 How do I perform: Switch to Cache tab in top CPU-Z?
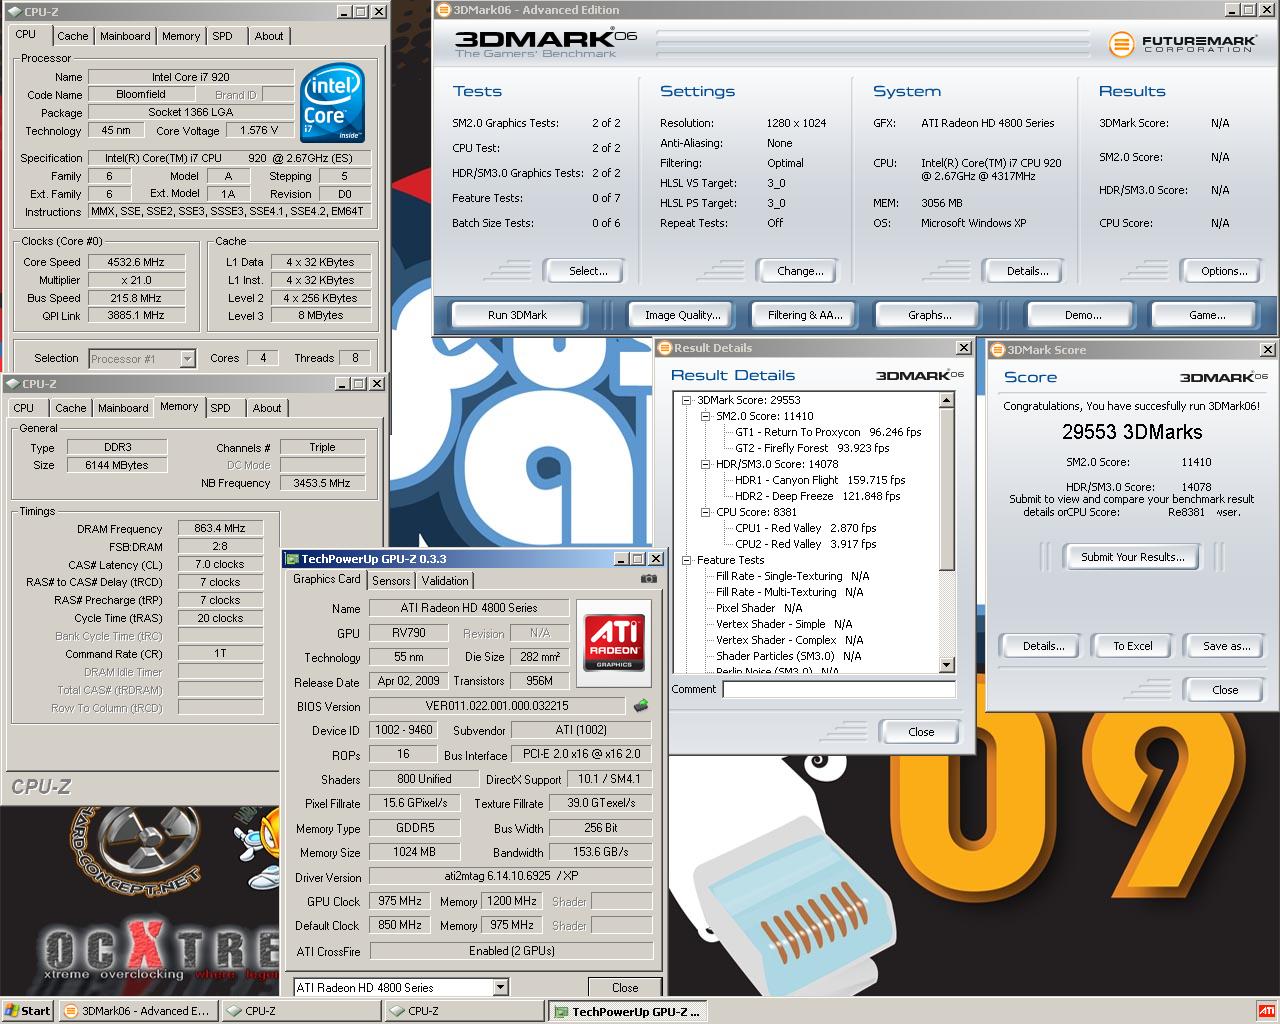click(x=72, y=36)
